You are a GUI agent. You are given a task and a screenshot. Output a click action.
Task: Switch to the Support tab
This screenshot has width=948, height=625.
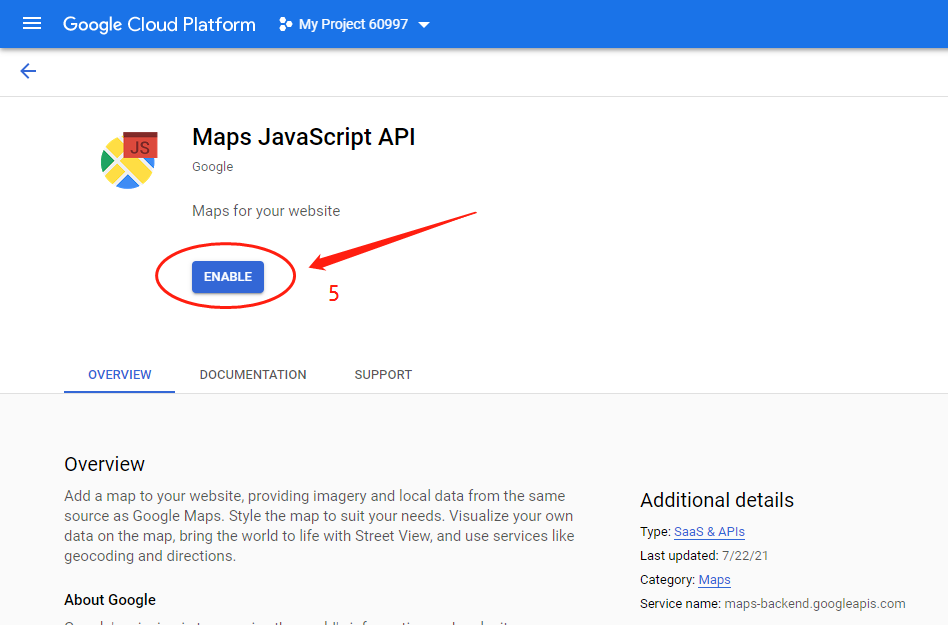click(383, 375)
